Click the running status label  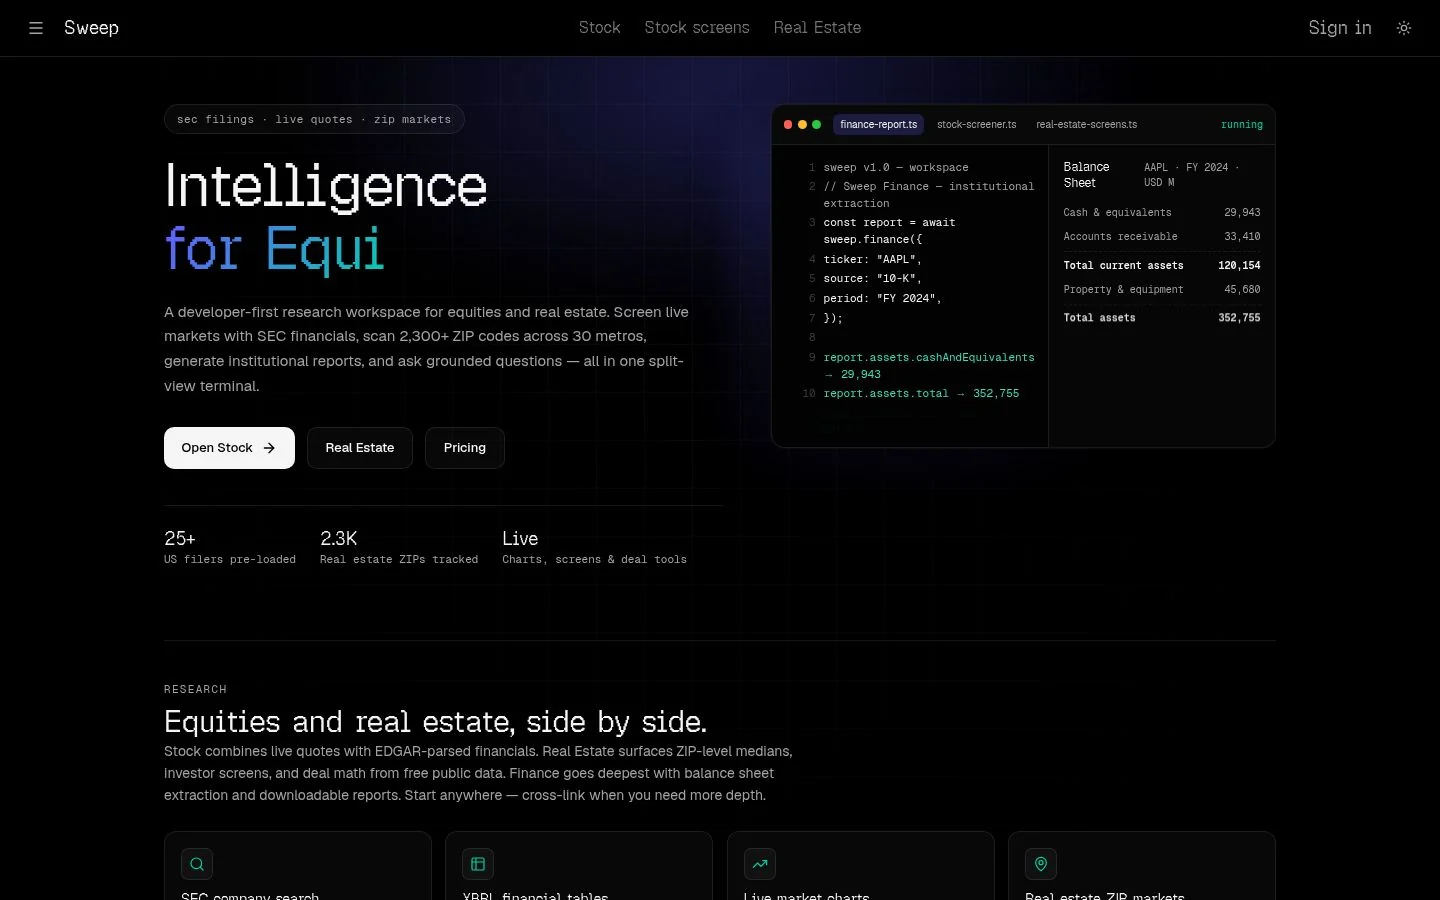click(1242, 125)
